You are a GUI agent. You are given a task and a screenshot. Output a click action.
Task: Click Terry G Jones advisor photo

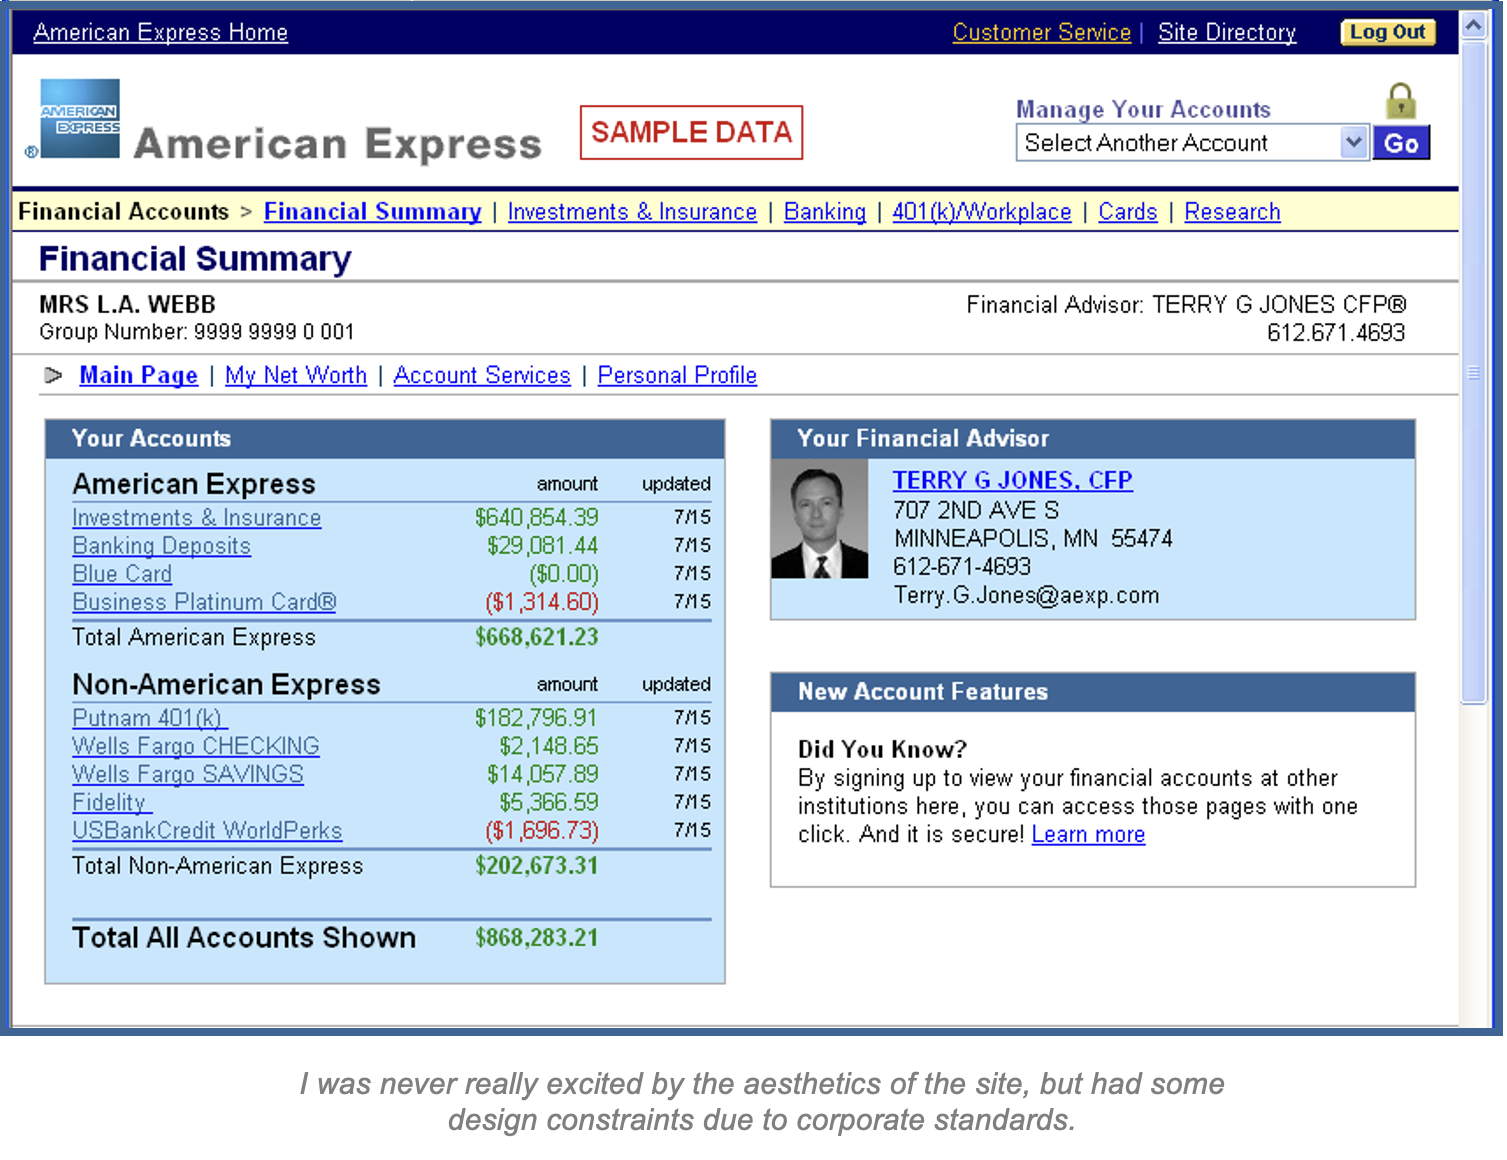click(819, 519)
